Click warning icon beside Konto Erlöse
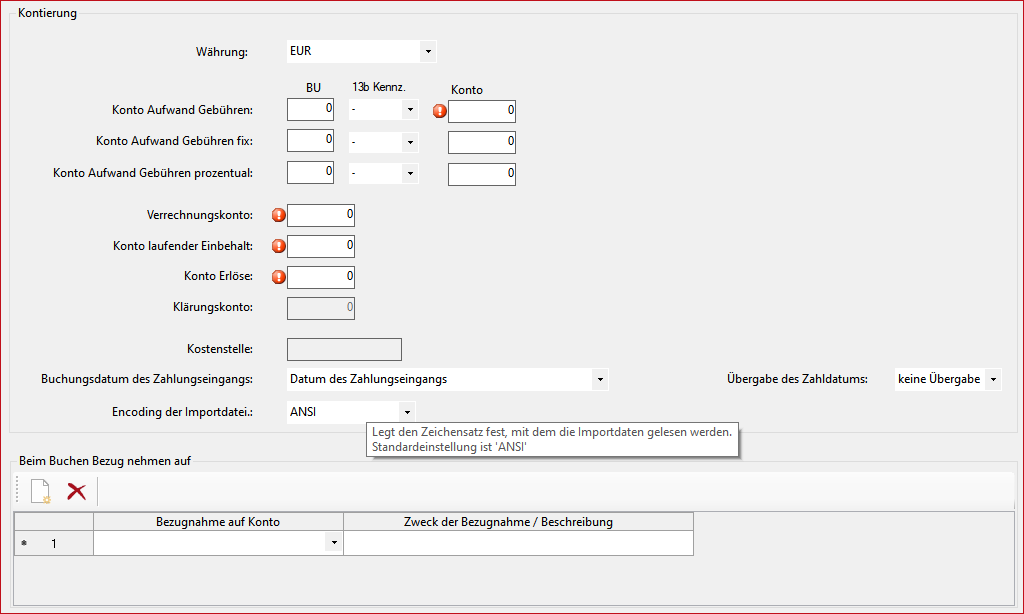 (279, 277)
